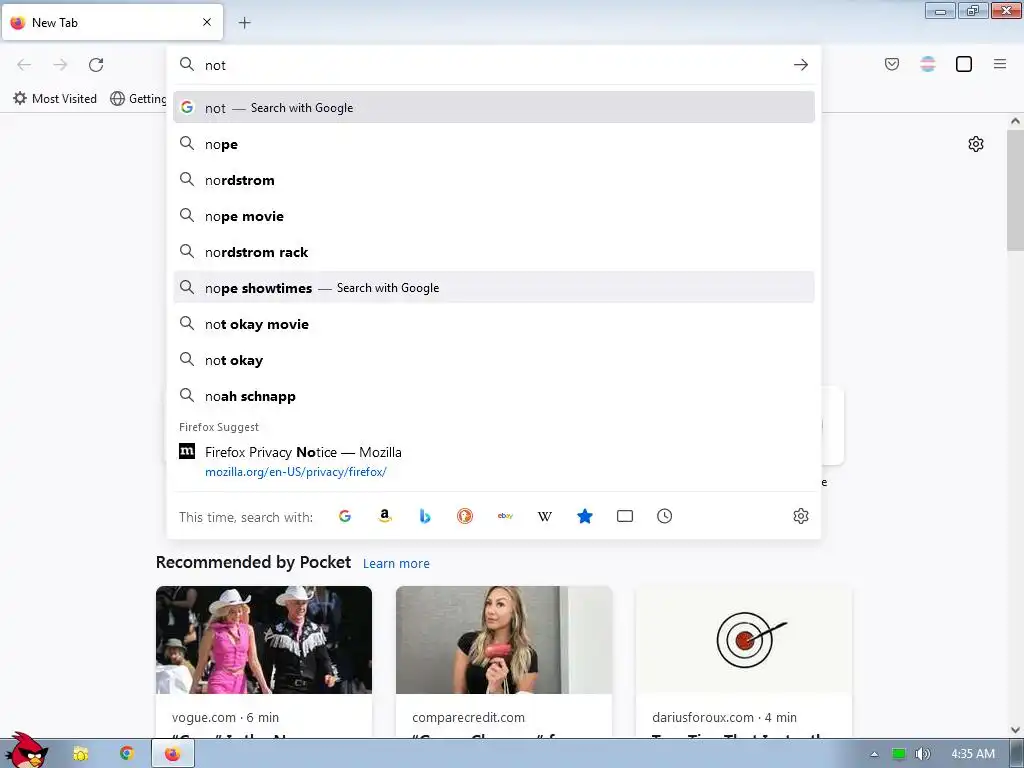Image resolution: width=1024 pixels, height=768 pixels.
Task: Open Firefox Privacy Notice suggestion
Action: pos(494,461)
